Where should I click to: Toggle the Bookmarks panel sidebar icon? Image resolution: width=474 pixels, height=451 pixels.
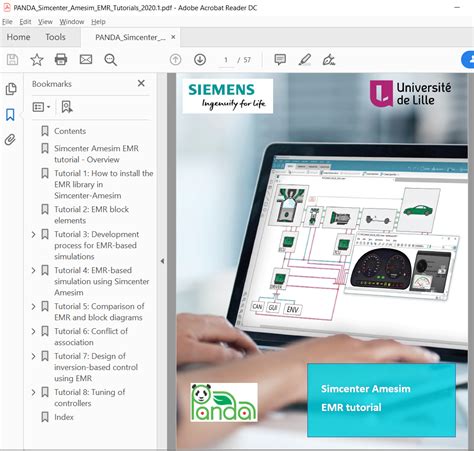(x=10, y=115)
